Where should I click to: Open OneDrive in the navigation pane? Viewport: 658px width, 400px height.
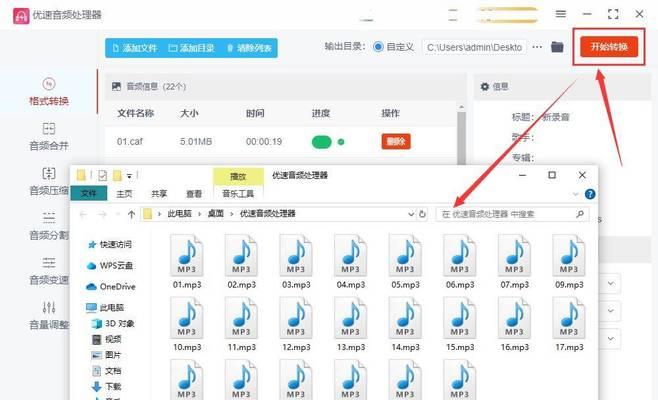tap(111, 286)
